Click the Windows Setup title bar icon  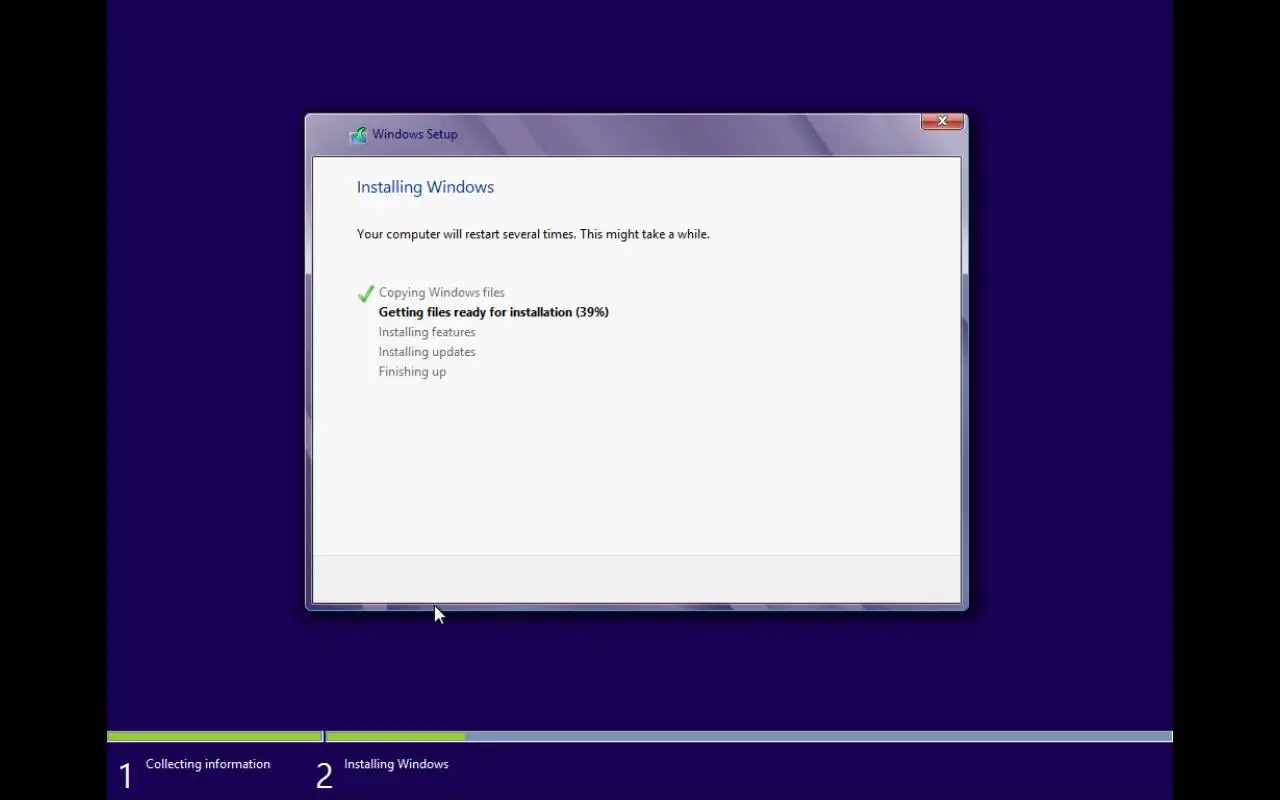click(358, 135)
